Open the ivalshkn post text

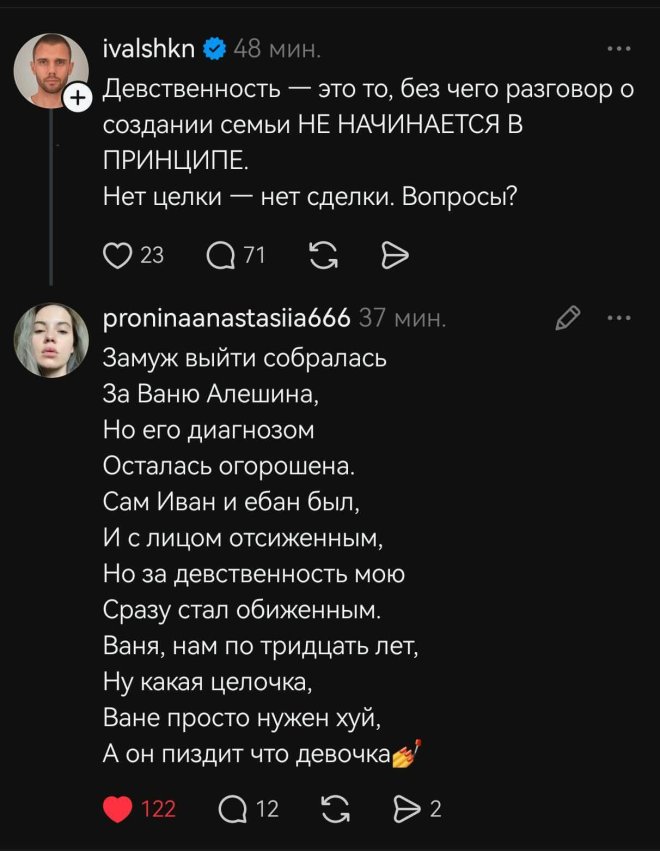(369, 143)
